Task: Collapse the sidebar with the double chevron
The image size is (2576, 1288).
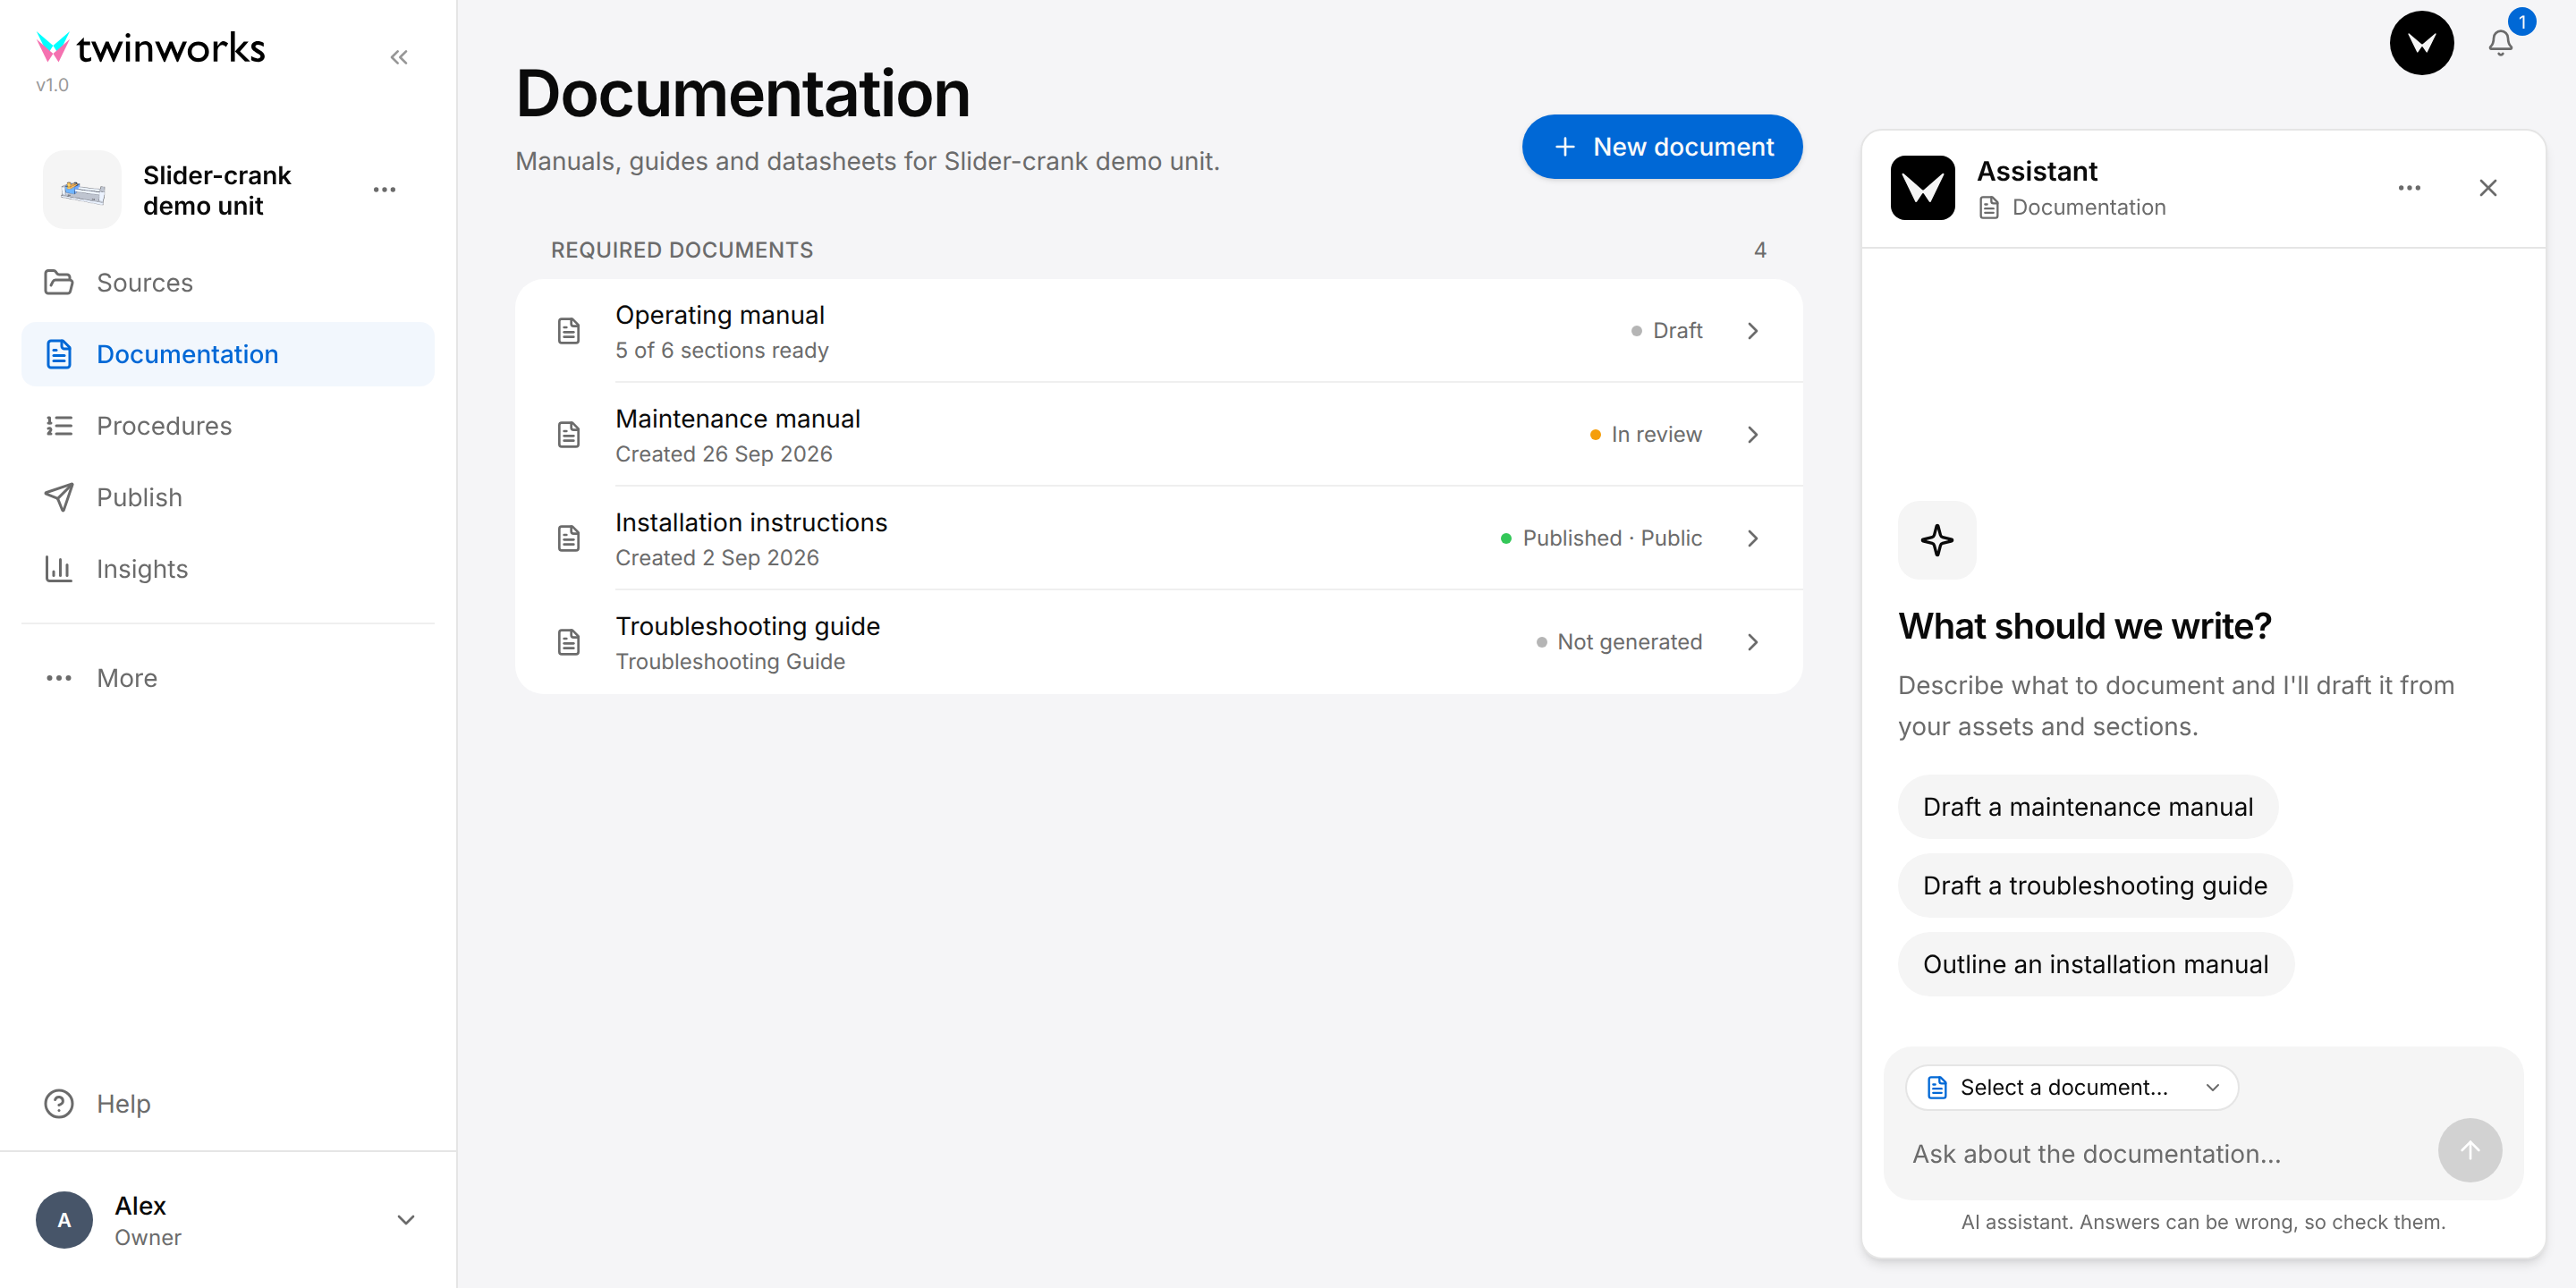Action: 399,57
